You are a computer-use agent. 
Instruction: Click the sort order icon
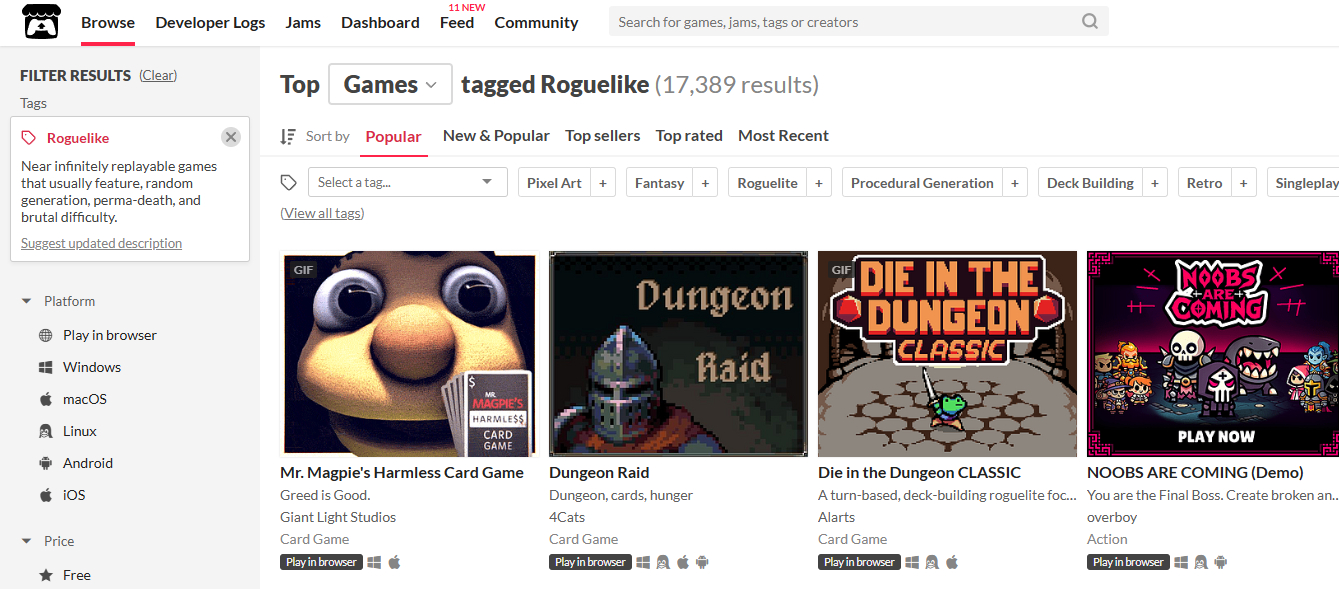[x=288, y=136]
